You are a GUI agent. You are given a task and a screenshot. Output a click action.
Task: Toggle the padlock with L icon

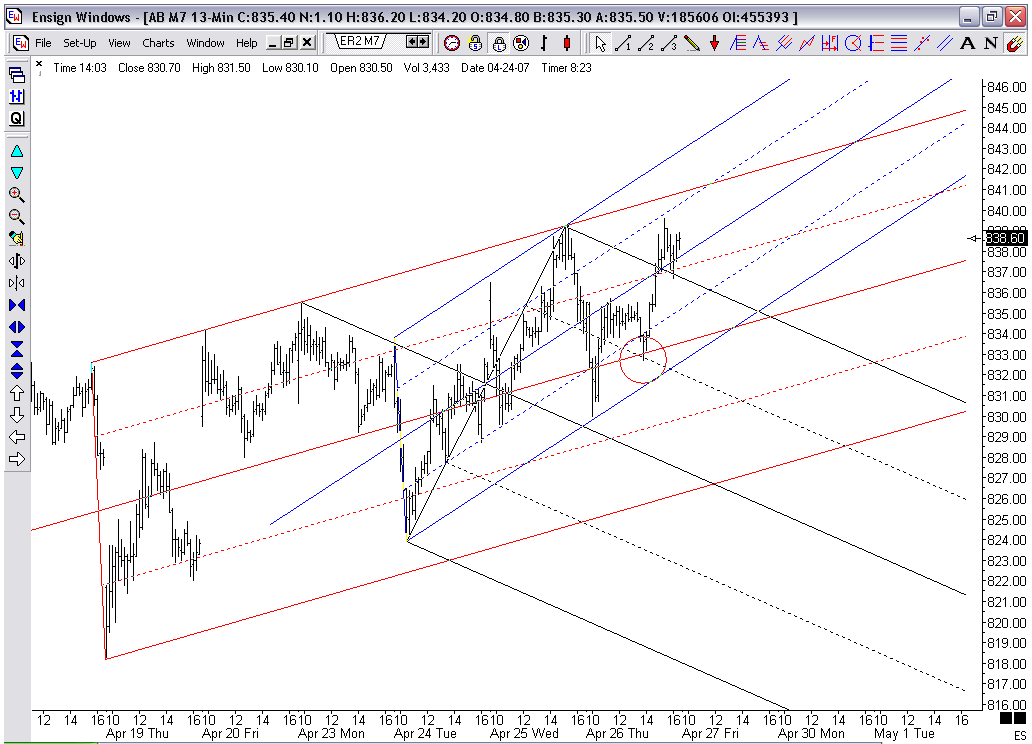(x=498, y=43)
